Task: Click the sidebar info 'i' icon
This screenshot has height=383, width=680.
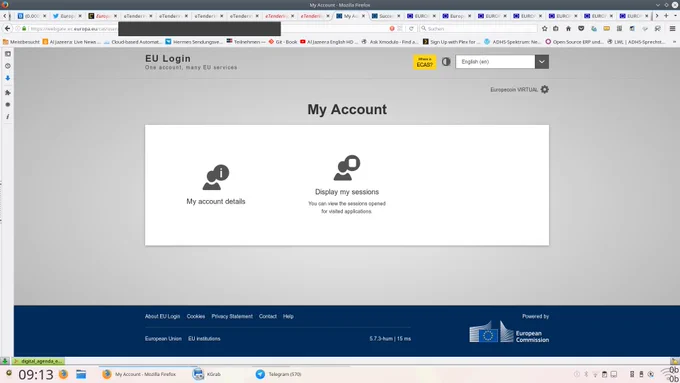Action: [7, 117]
